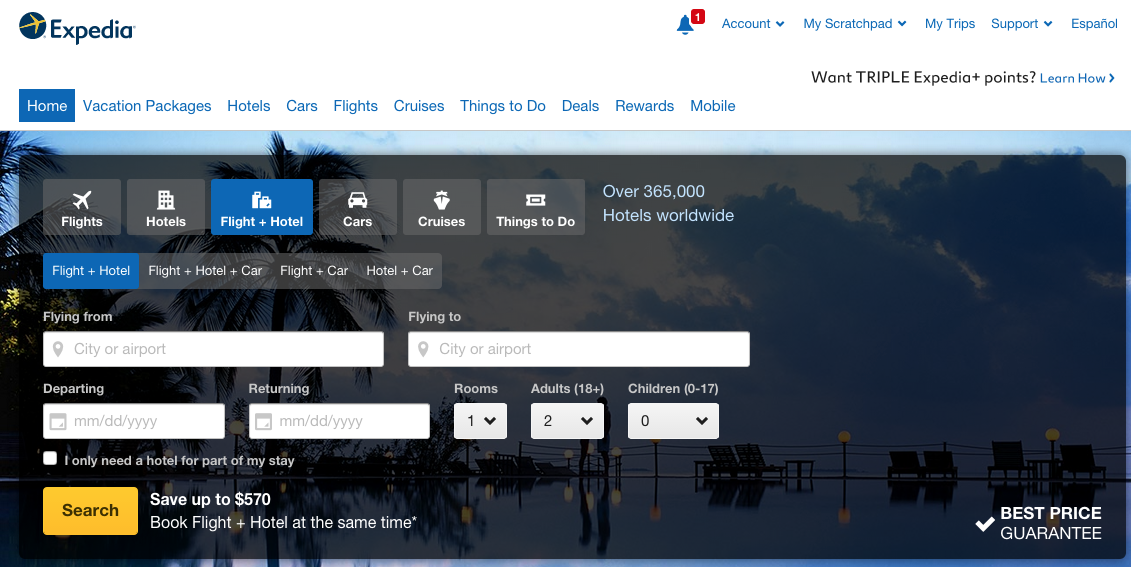This screenshot has height=567, width=1131.
Task: Click the Expedia logo
Action: [x=77, y=28]
